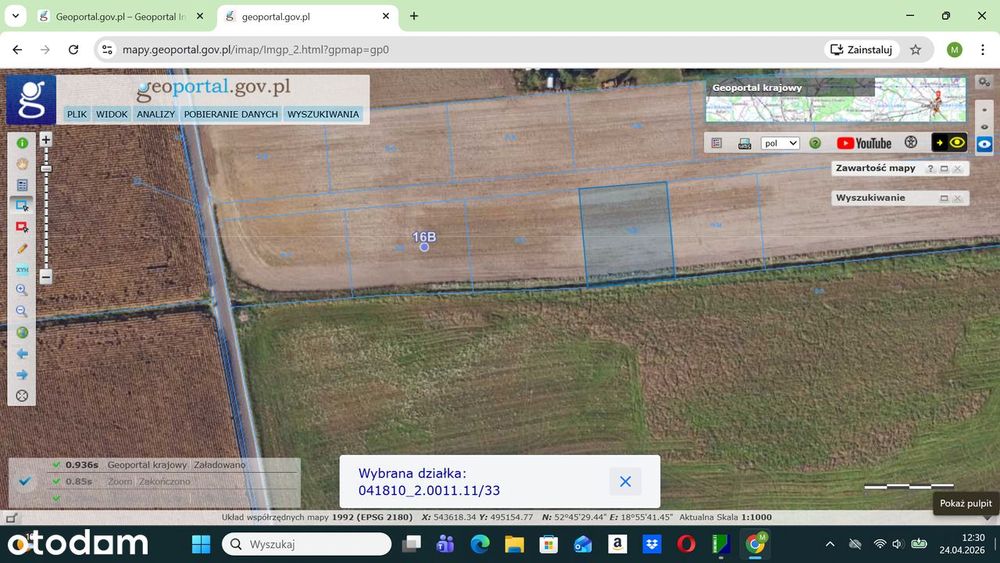Pick the yellow pencil drawing tool
Viewport: 1000px width, 563px height.
click(x=22, y=248)
